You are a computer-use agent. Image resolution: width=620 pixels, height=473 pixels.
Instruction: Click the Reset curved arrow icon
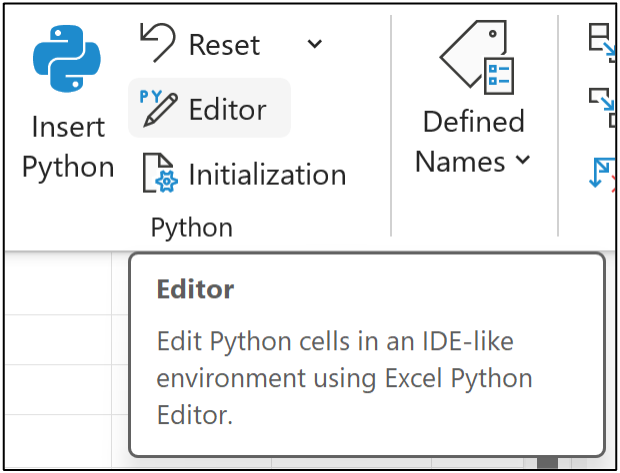[157, 42]
